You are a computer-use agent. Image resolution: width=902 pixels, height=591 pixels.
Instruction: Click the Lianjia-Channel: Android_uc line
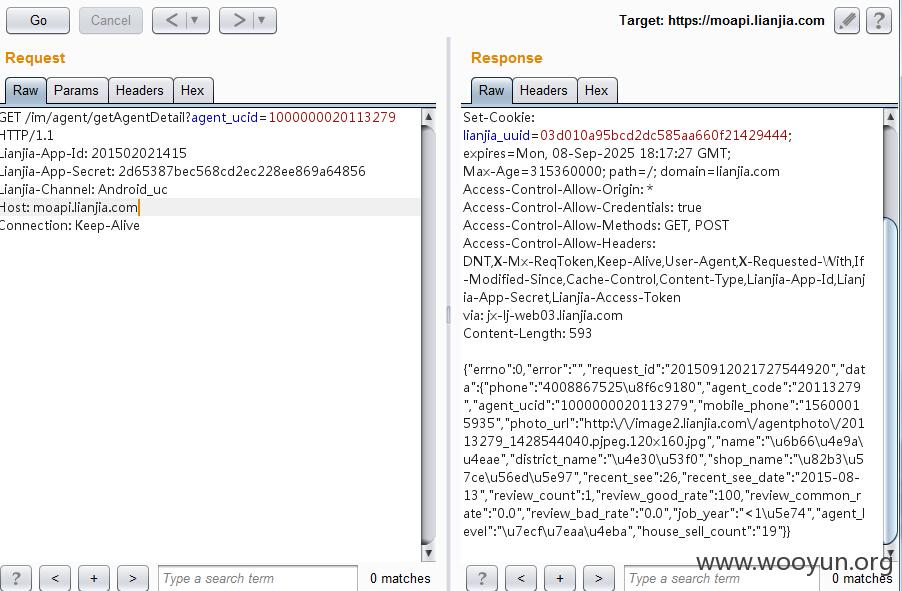pyautogui.click(x=84, y=189)
